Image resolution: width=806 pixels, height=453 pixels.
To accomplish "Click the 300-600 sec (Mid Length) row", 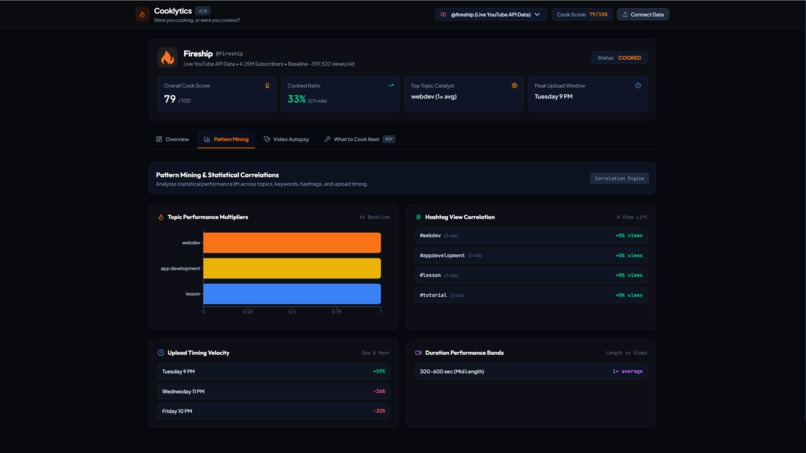I will coord(531,371).
